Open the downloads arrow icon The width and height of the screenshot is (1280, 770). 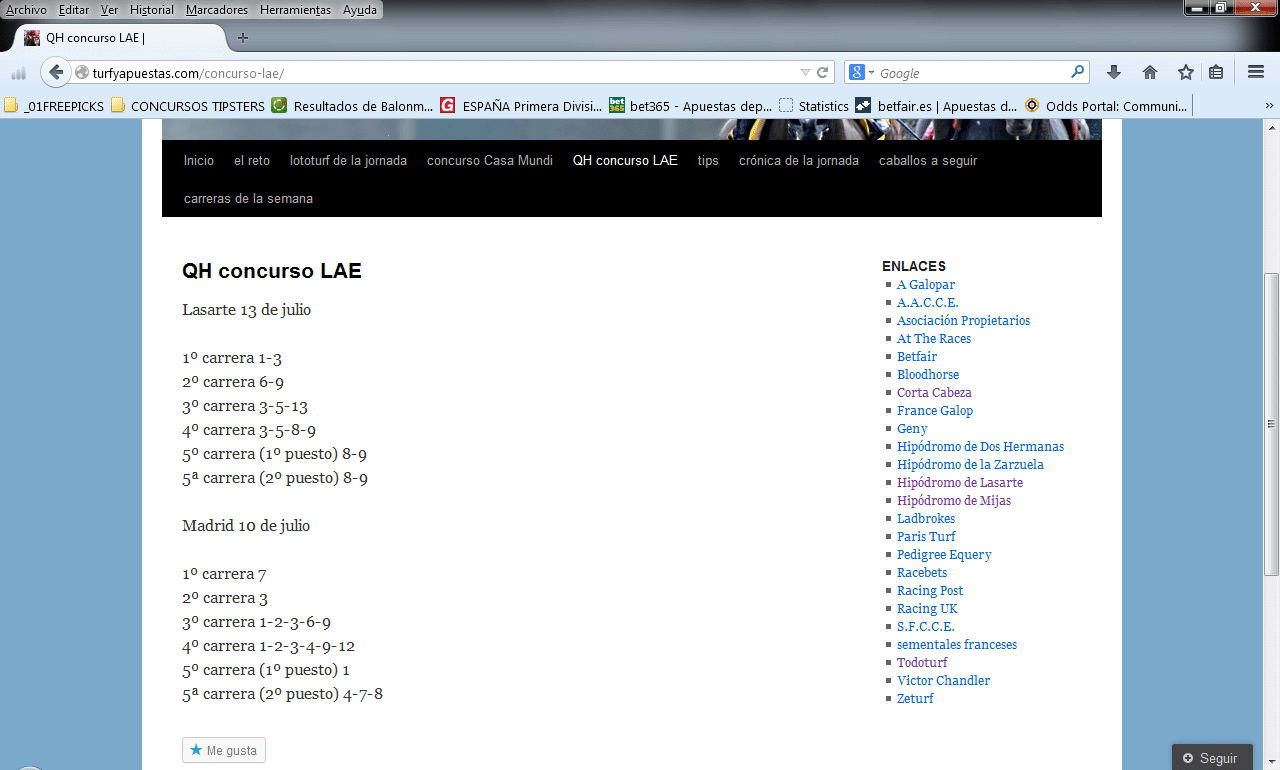[x=1114, y=72]
